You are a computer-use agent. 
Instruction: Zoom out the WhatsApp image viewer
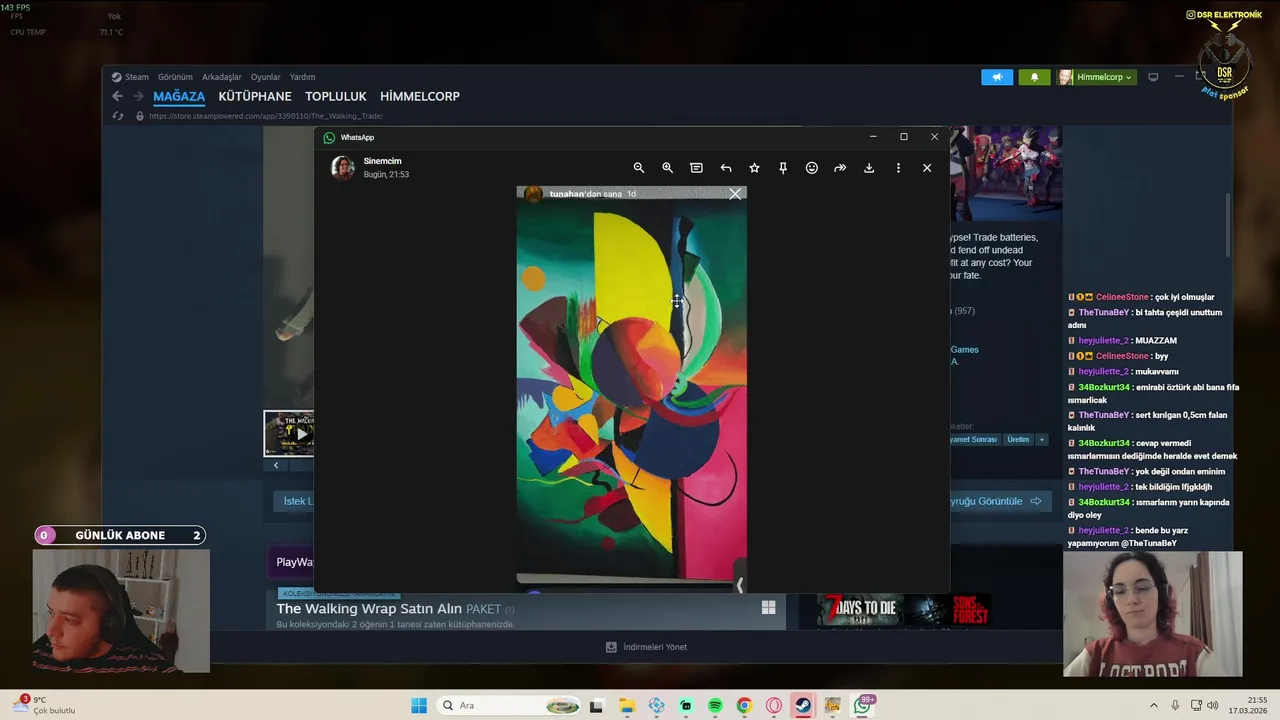639,168
